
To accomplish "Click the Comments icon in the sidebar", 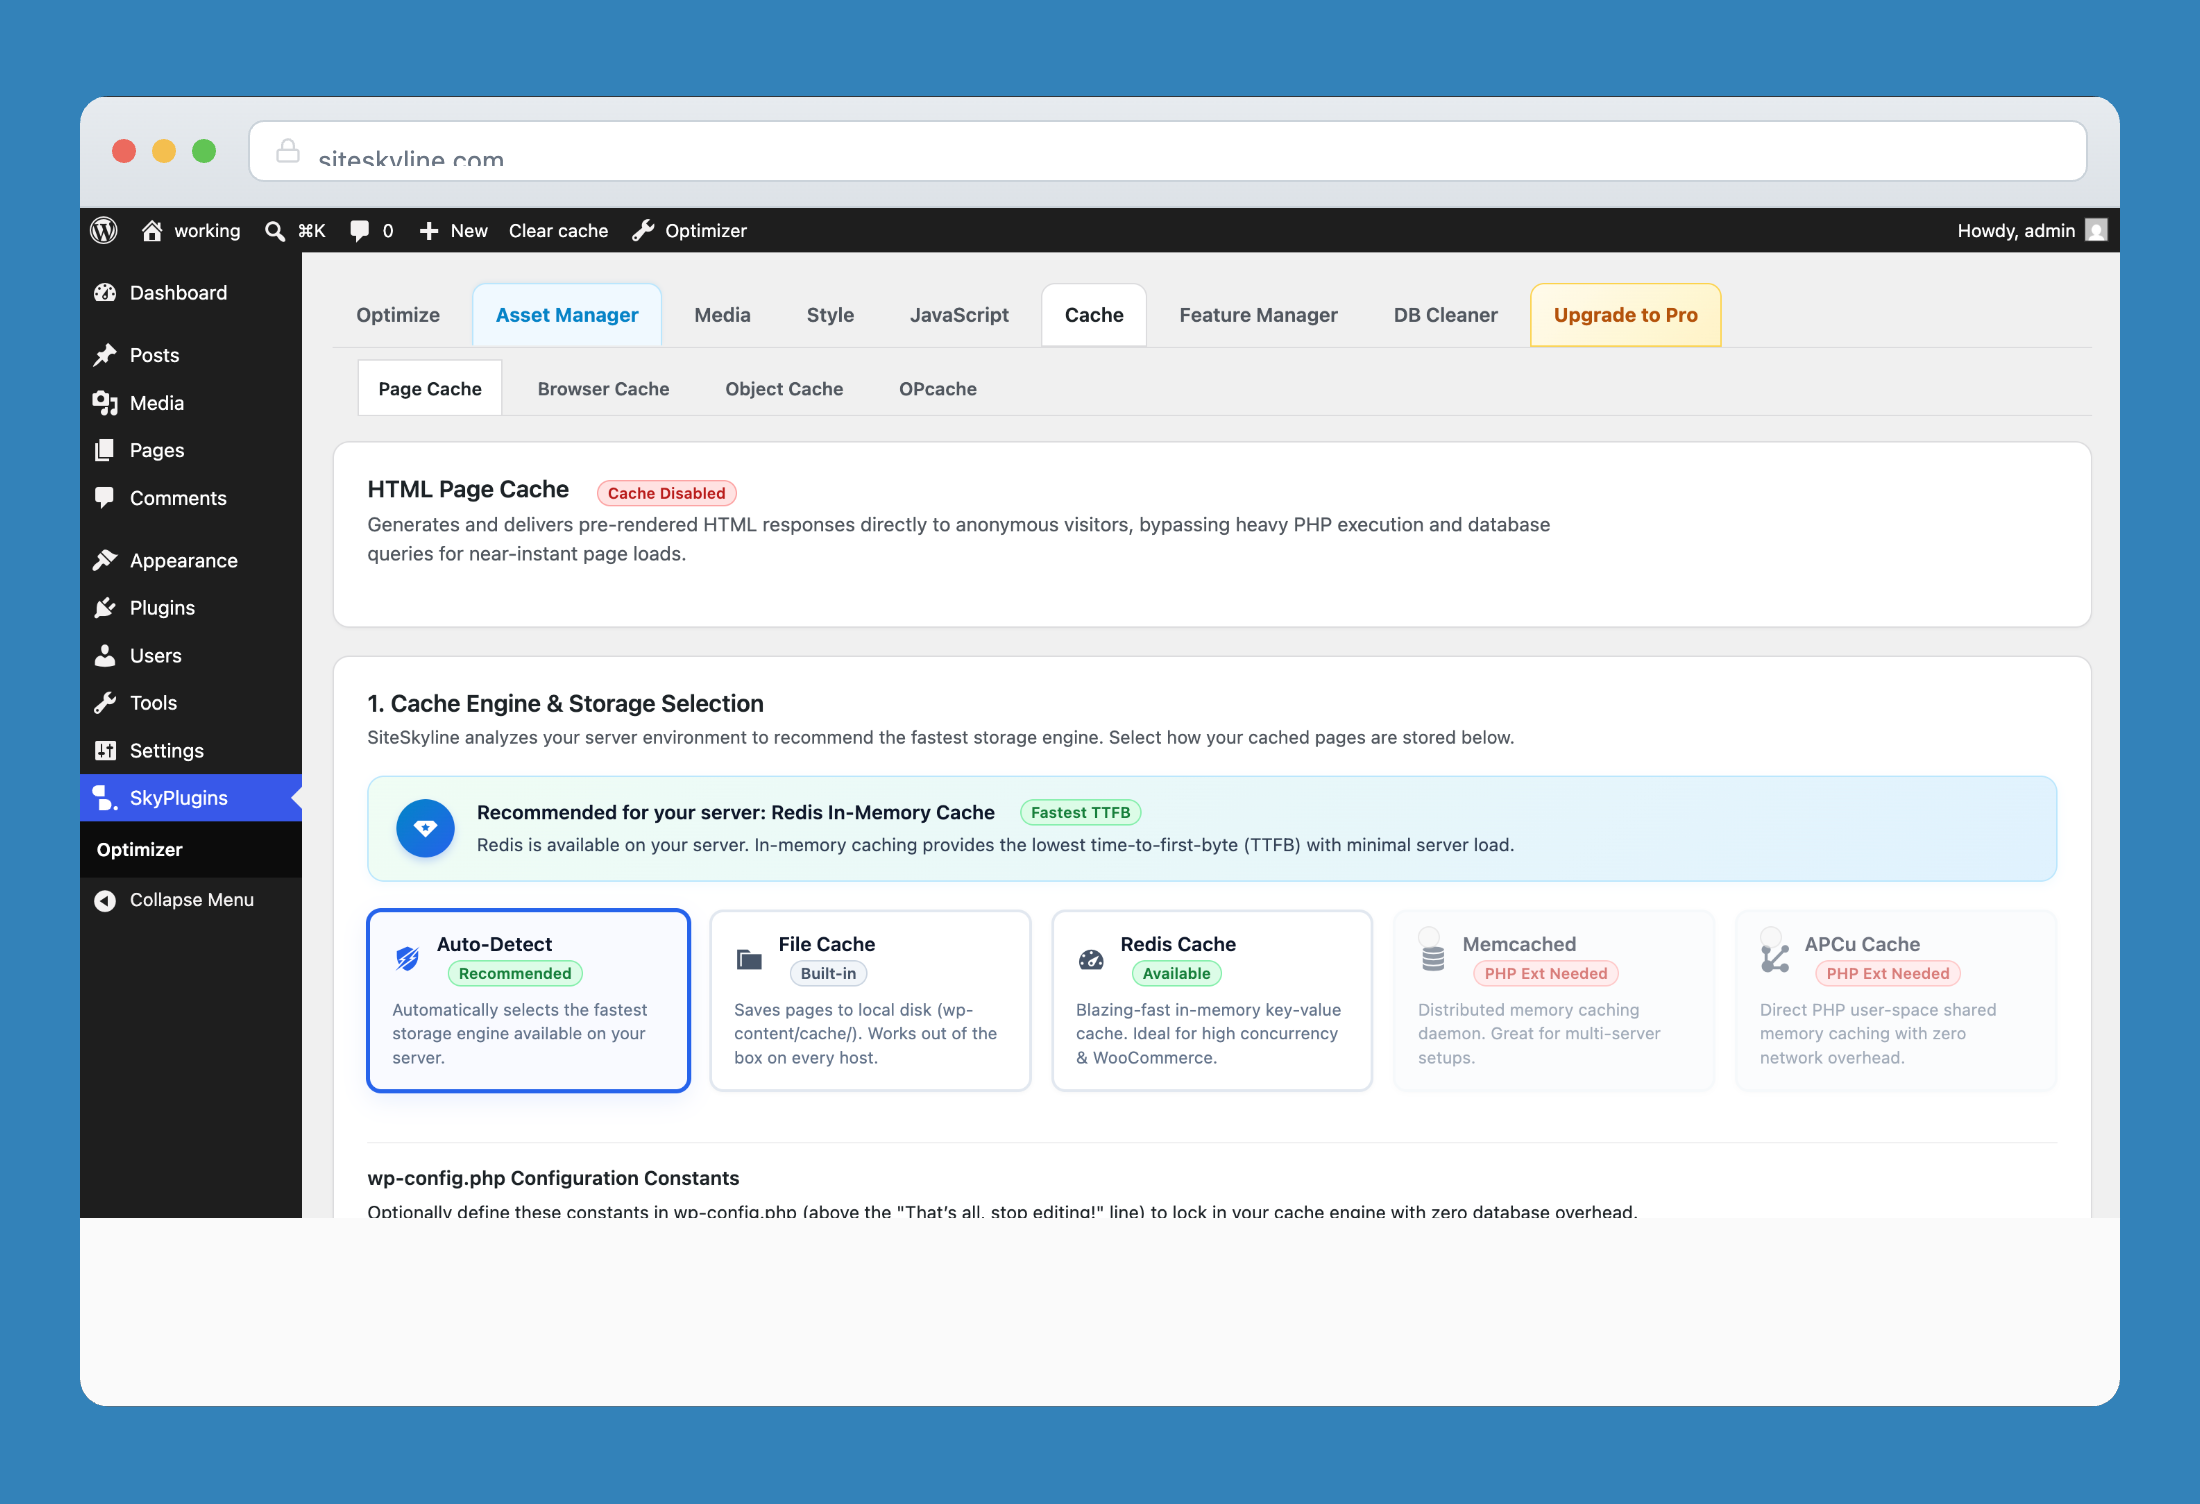I will point(105,498).
